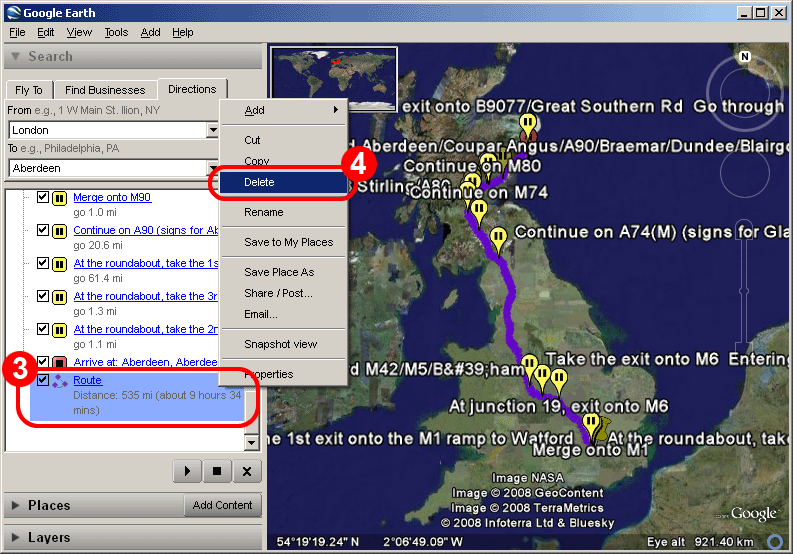Choose Email from context menu
This screenshot has height=554, width=793.
(284, 314)
